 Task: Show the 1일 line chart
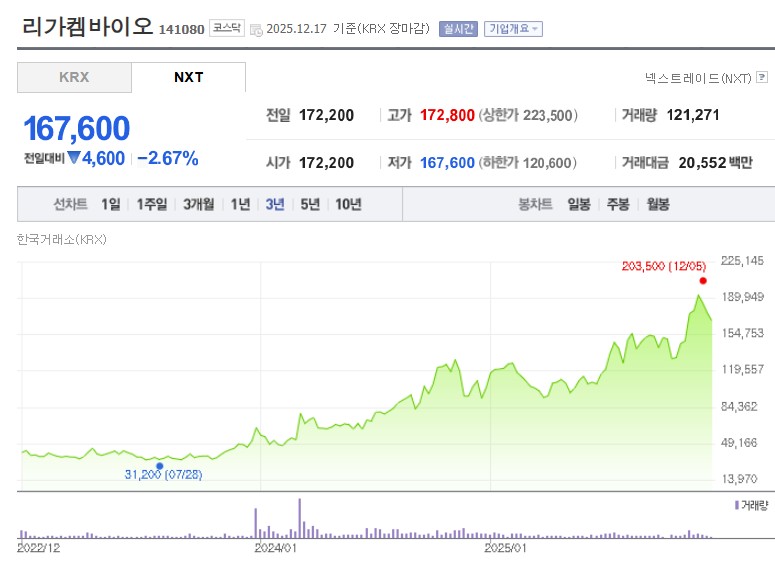point(111,204)
